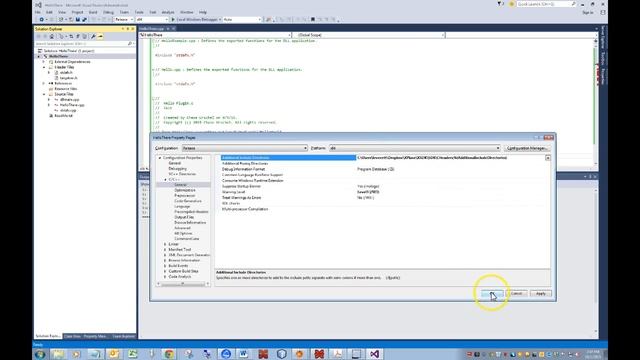The width and height of the screenshot is (640, 360).
Task: Click the Quick Launch search box
Action: 547,4
